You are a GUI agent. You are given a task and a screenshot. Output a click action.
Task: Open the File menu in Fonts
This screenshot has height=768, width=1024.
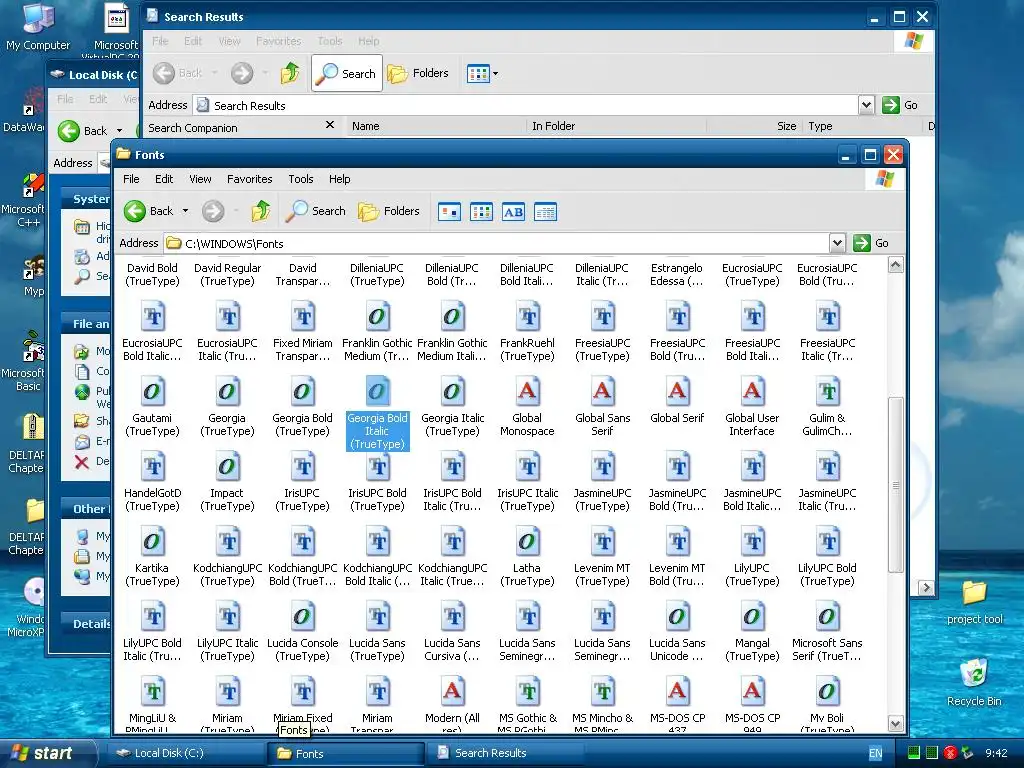(131, 179)
